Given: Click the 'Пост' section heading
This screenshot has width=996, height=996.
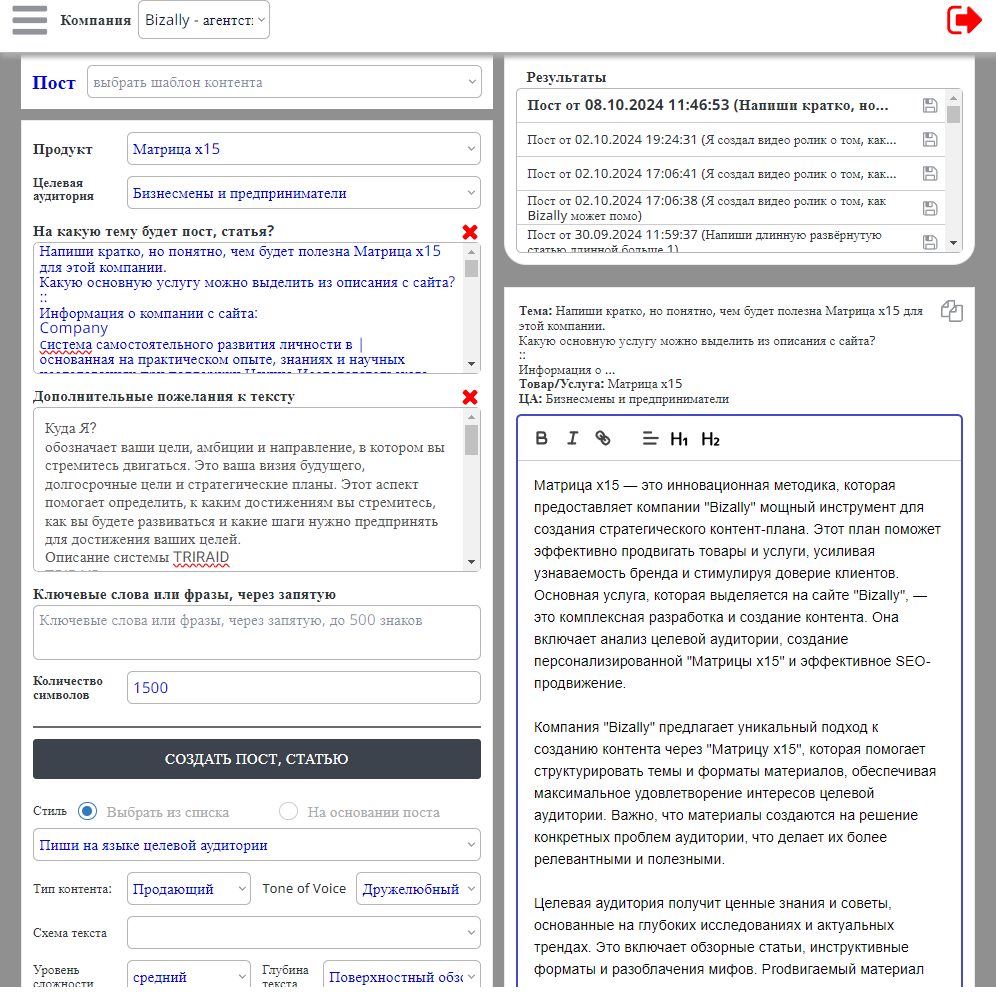Looking at the screenshot, I should (54, 83).
